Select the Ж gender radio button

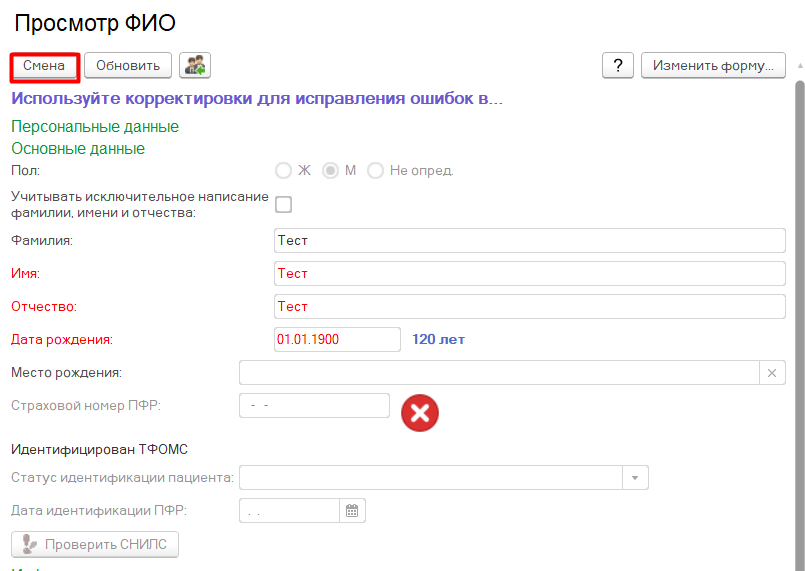[x=284, y=171]
